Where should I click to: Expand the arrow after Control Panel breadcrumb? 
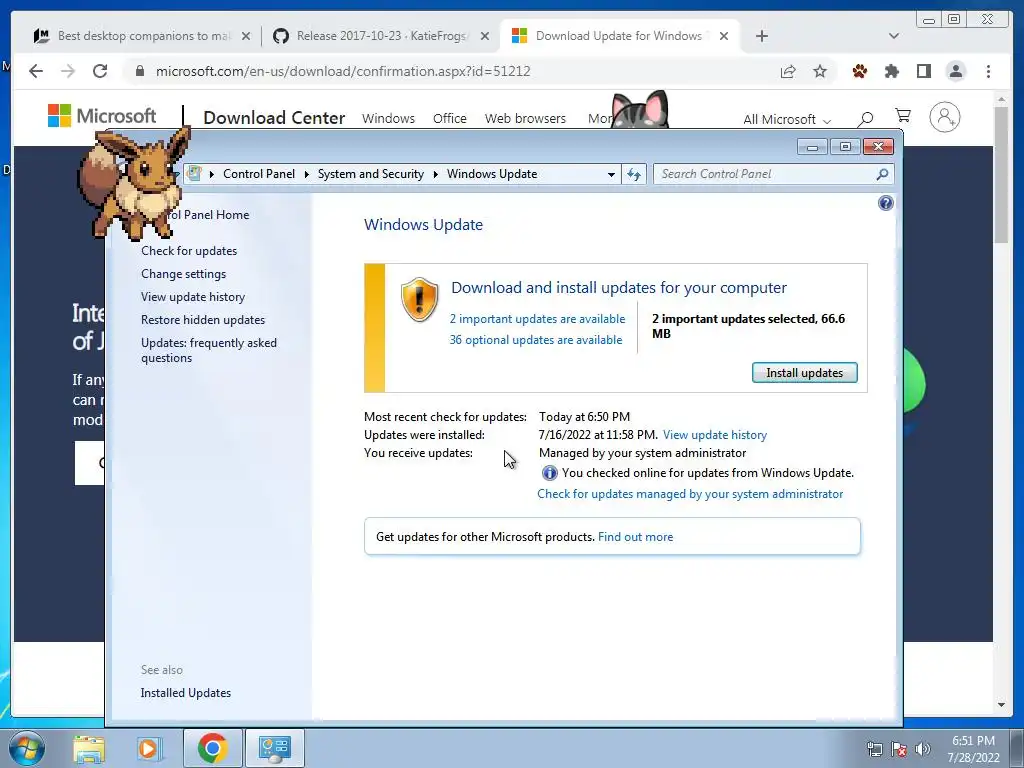point(306,174)
